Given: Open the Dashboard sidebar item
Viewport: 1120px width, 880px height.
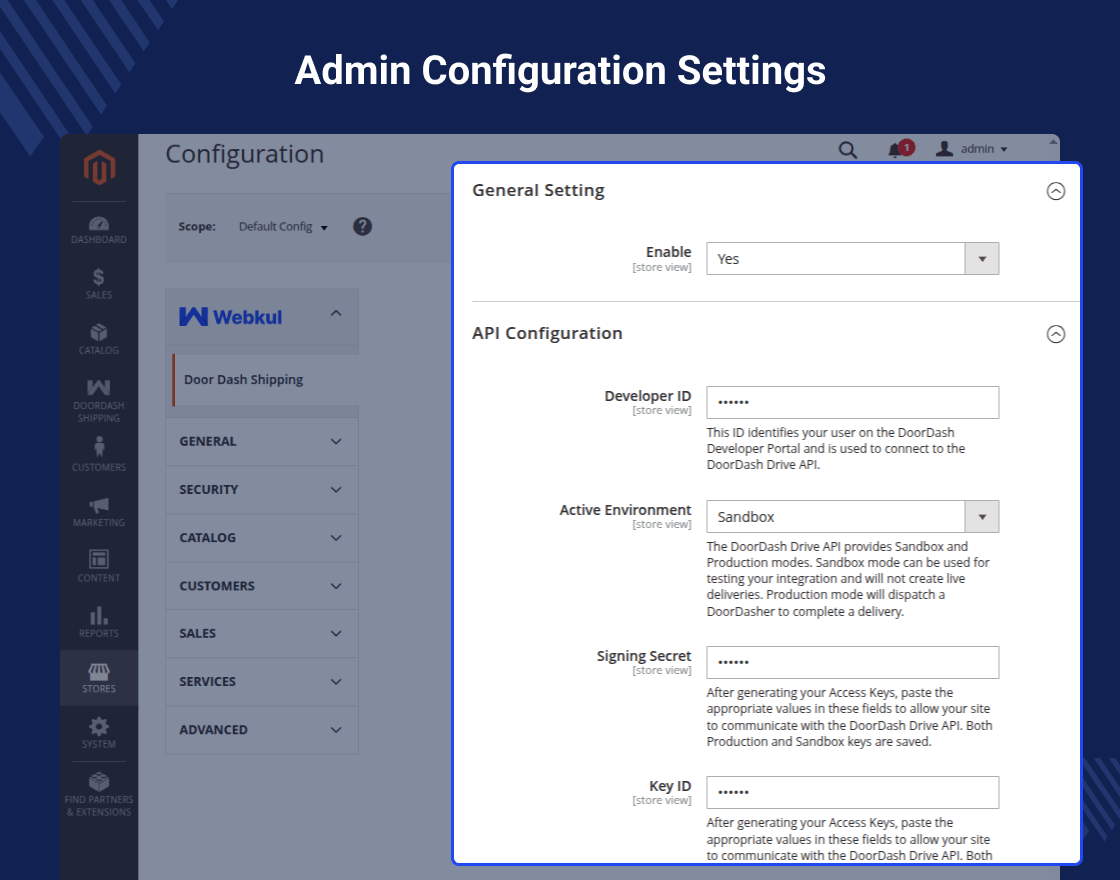Looking at the screenshot, I should 99,230.
